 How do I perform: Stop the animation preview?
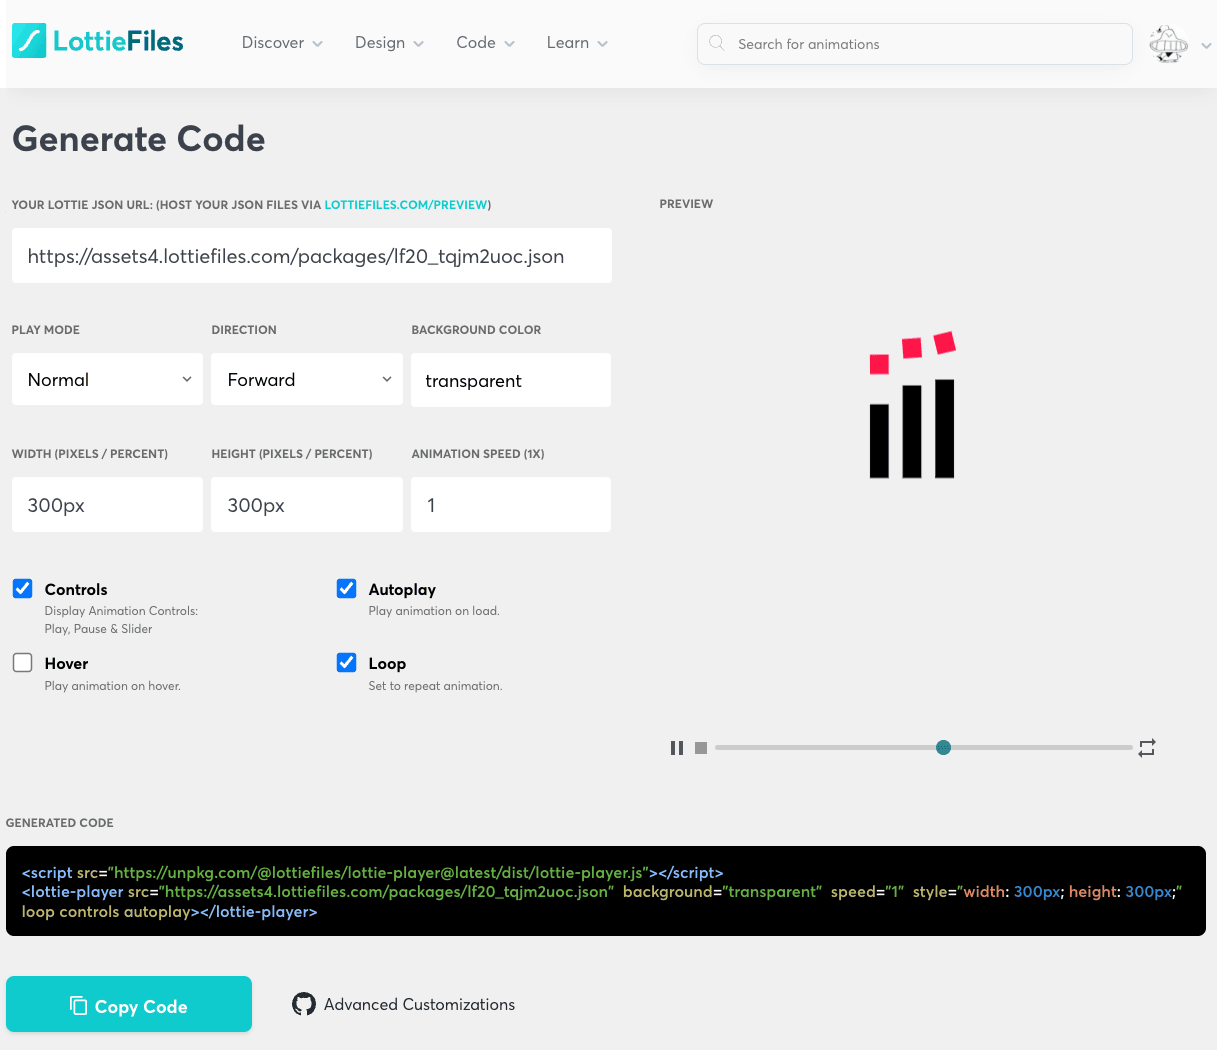point(701,748)
